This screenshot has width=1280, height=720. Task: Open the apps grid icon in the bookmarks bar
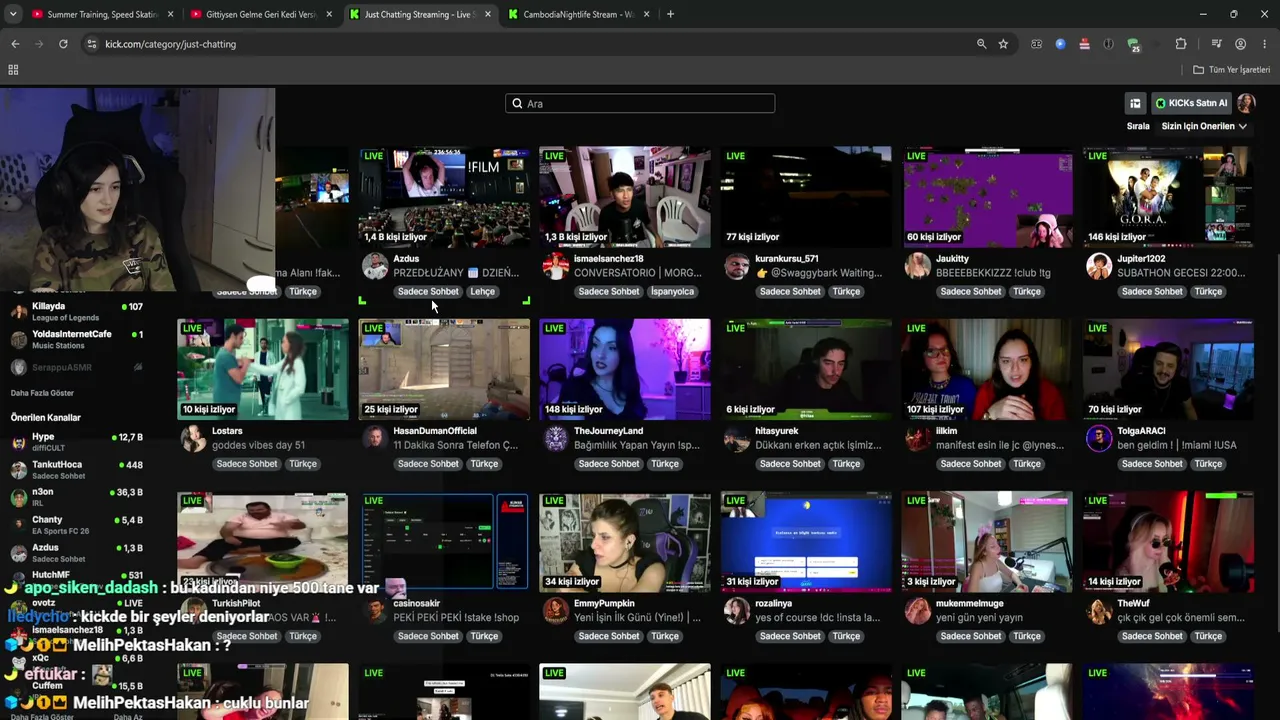13,70
